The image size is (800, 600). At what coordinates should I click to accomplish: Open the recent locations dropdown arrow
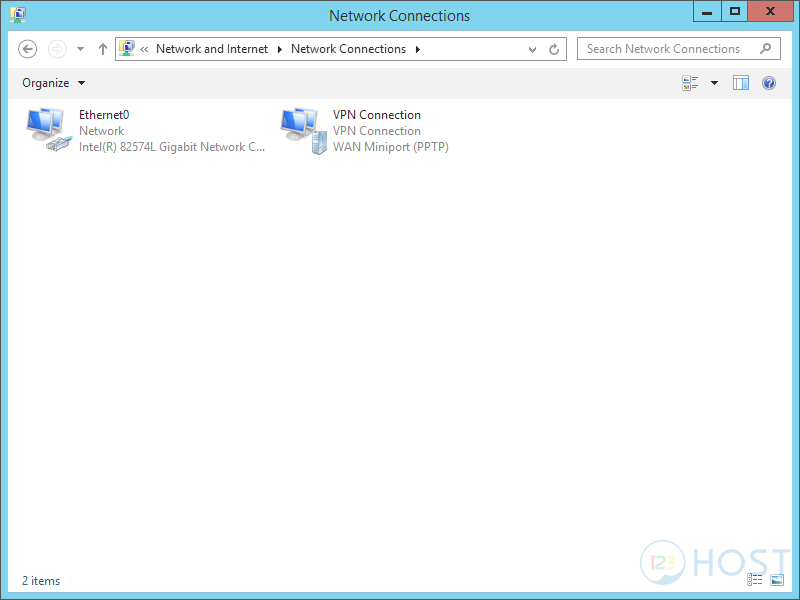[81, 49]
